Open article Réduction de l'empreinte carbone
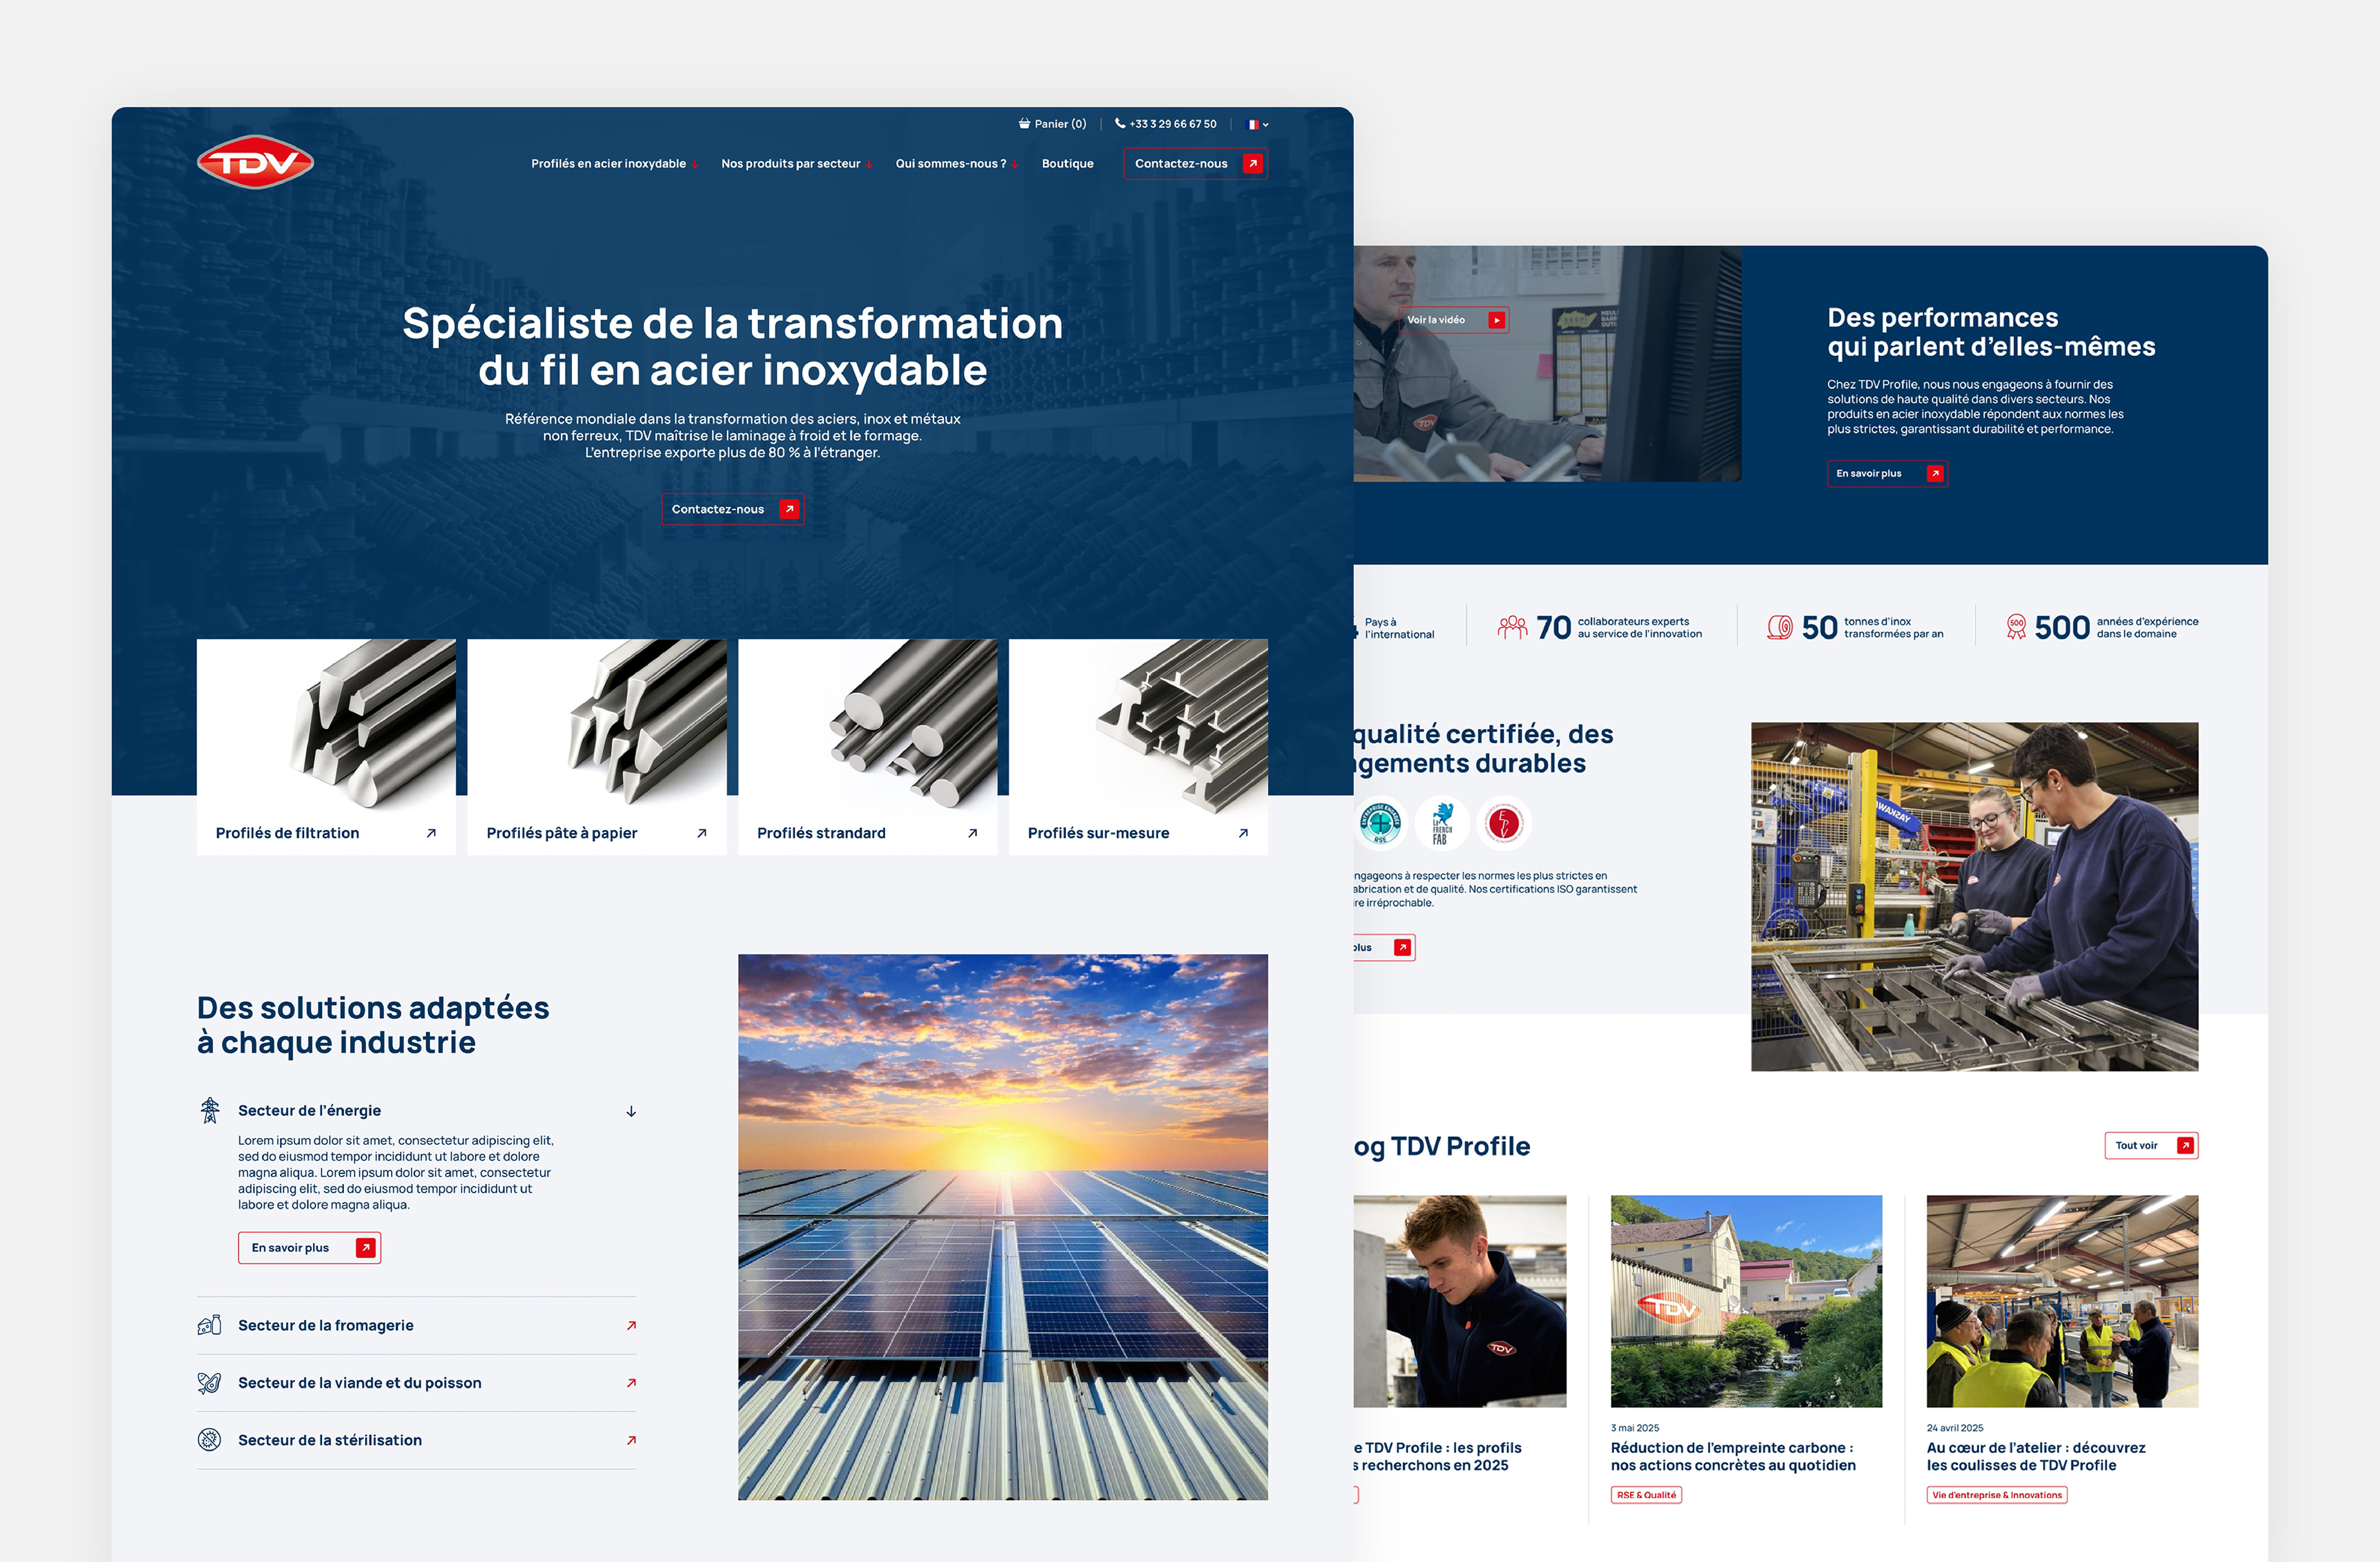This screenshot has width=2380, height=1562. 1733,1456
